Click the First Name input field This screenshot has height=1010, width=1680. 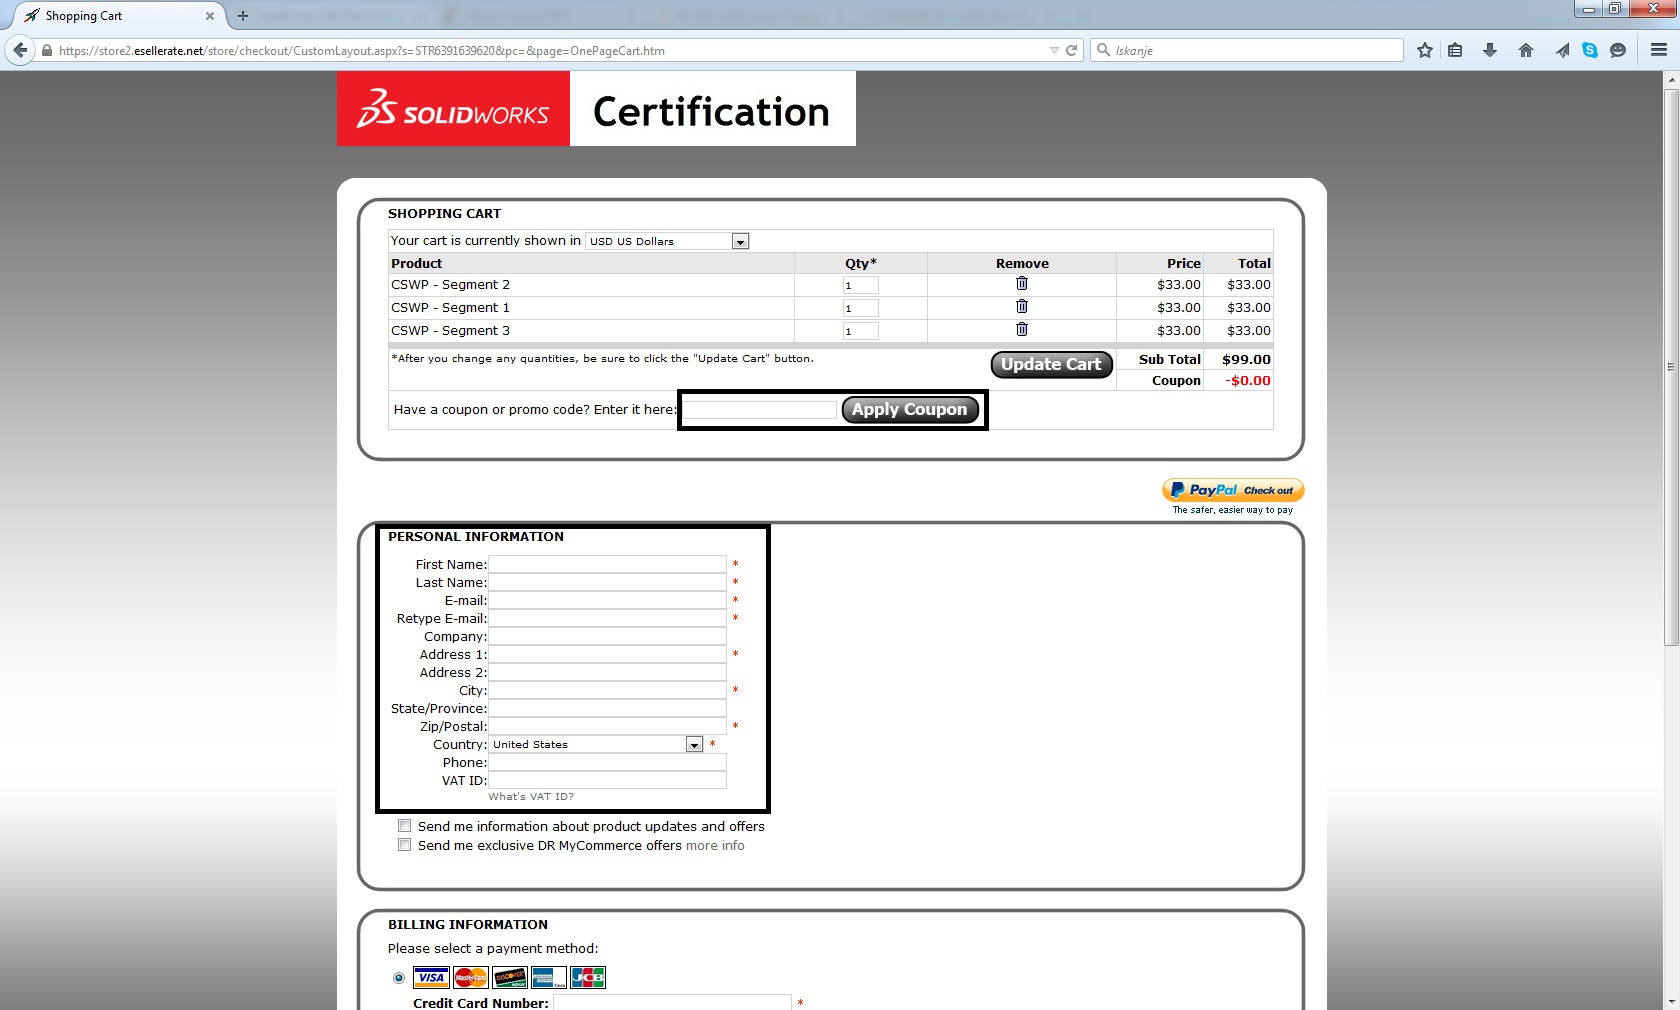[607, 564]
